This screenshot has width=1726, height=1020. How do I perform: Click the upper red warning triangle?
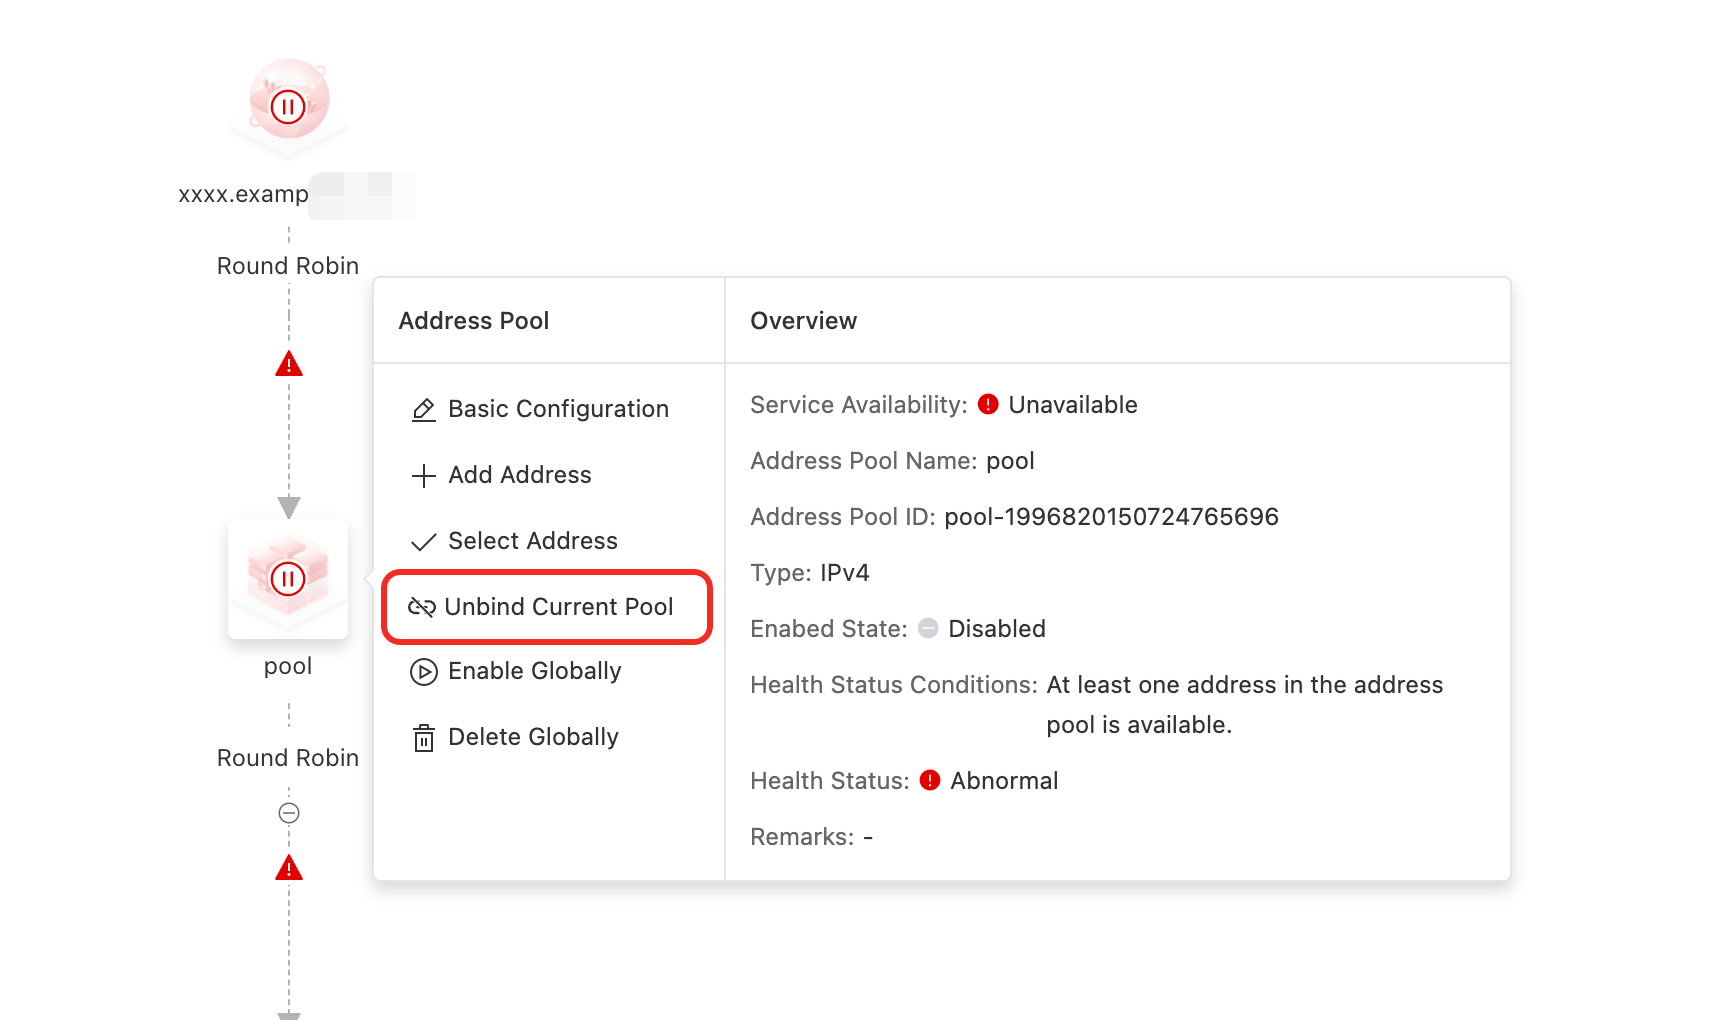click(289, 364)
